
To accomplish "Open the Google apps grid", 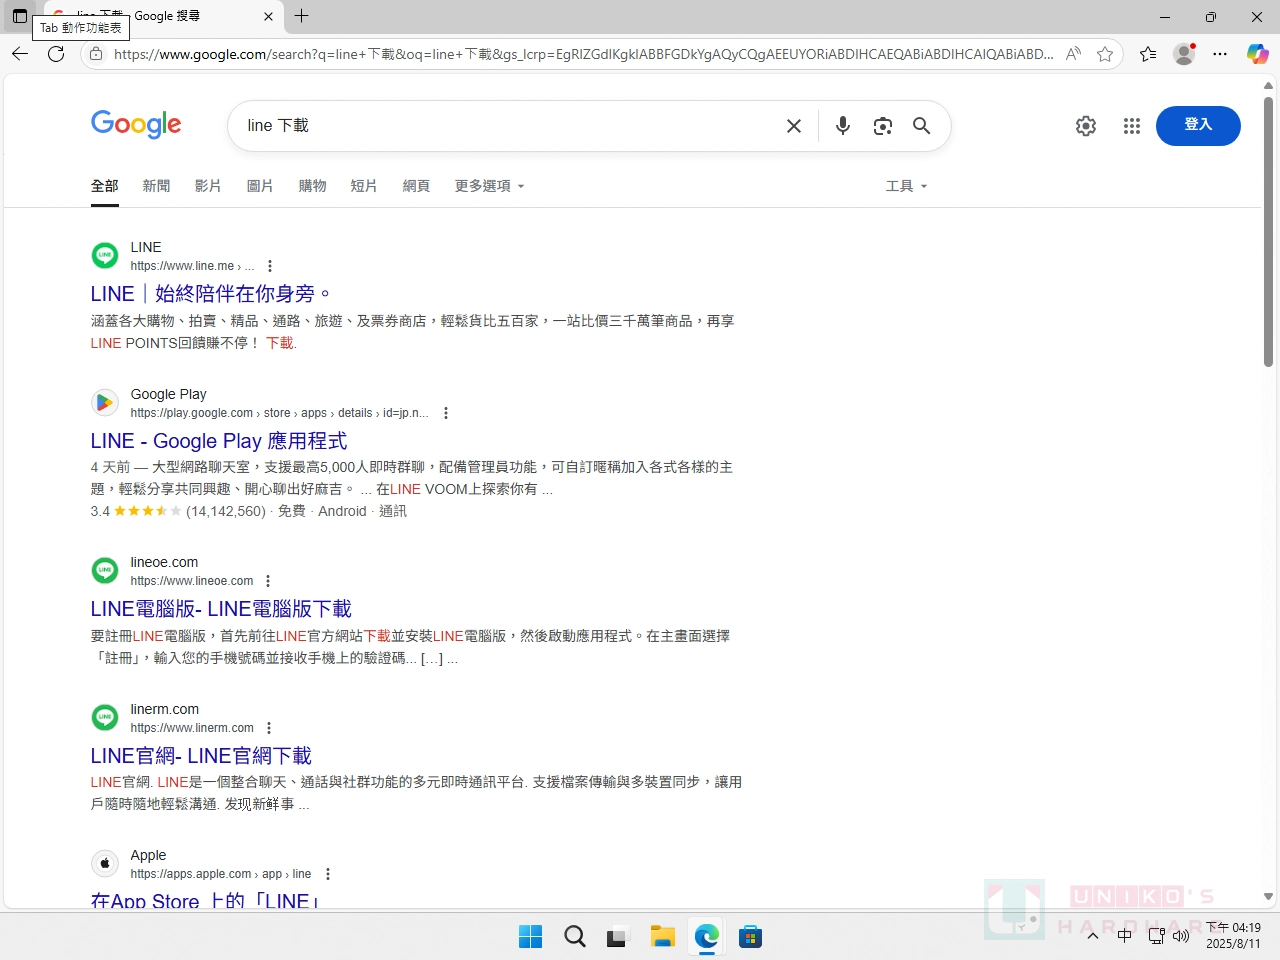I will [x=1132, y=126].
